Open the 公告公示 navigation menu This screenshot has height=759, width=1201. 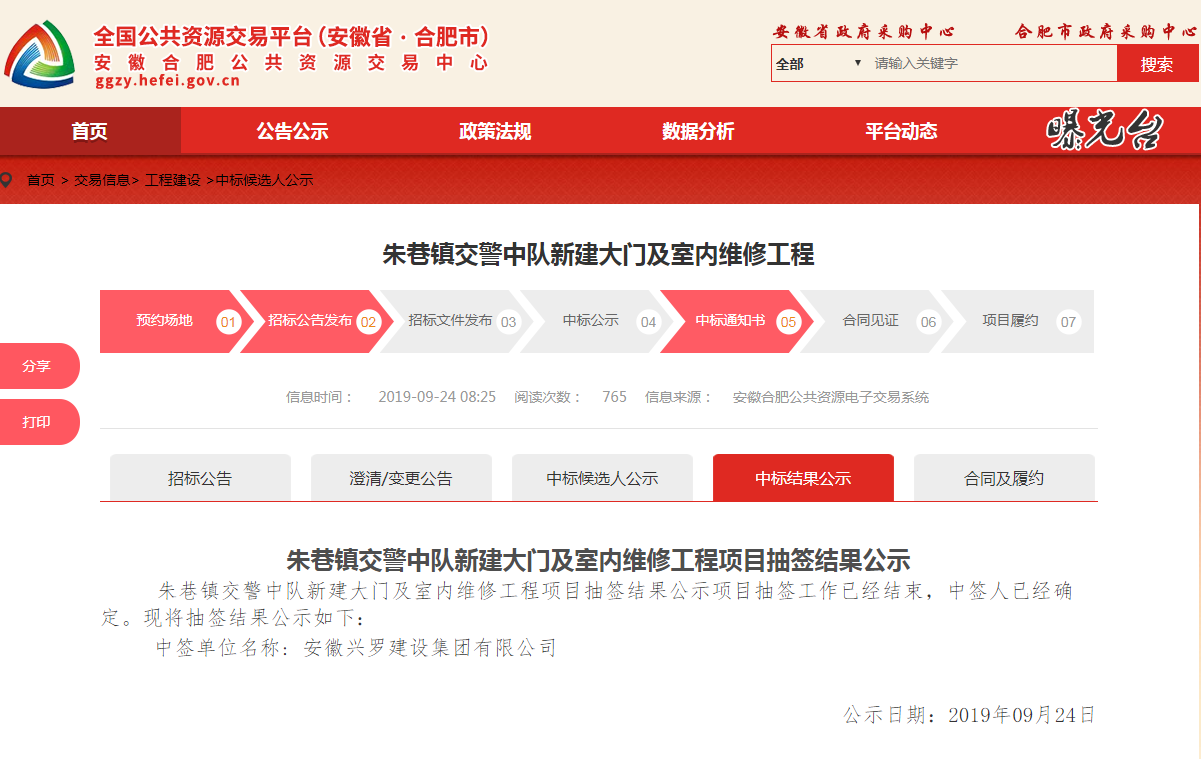292,131
